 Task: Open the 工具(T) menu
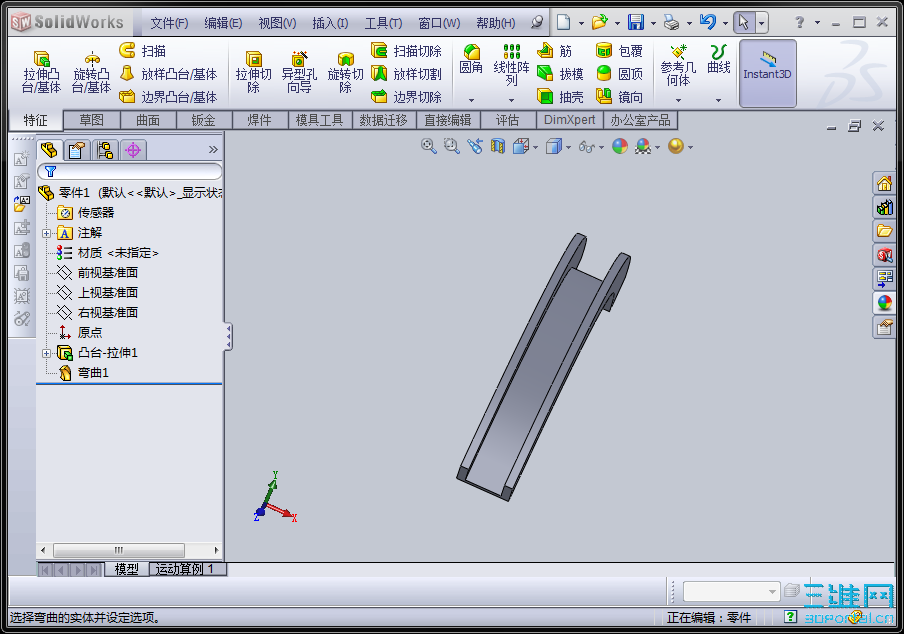383,23
